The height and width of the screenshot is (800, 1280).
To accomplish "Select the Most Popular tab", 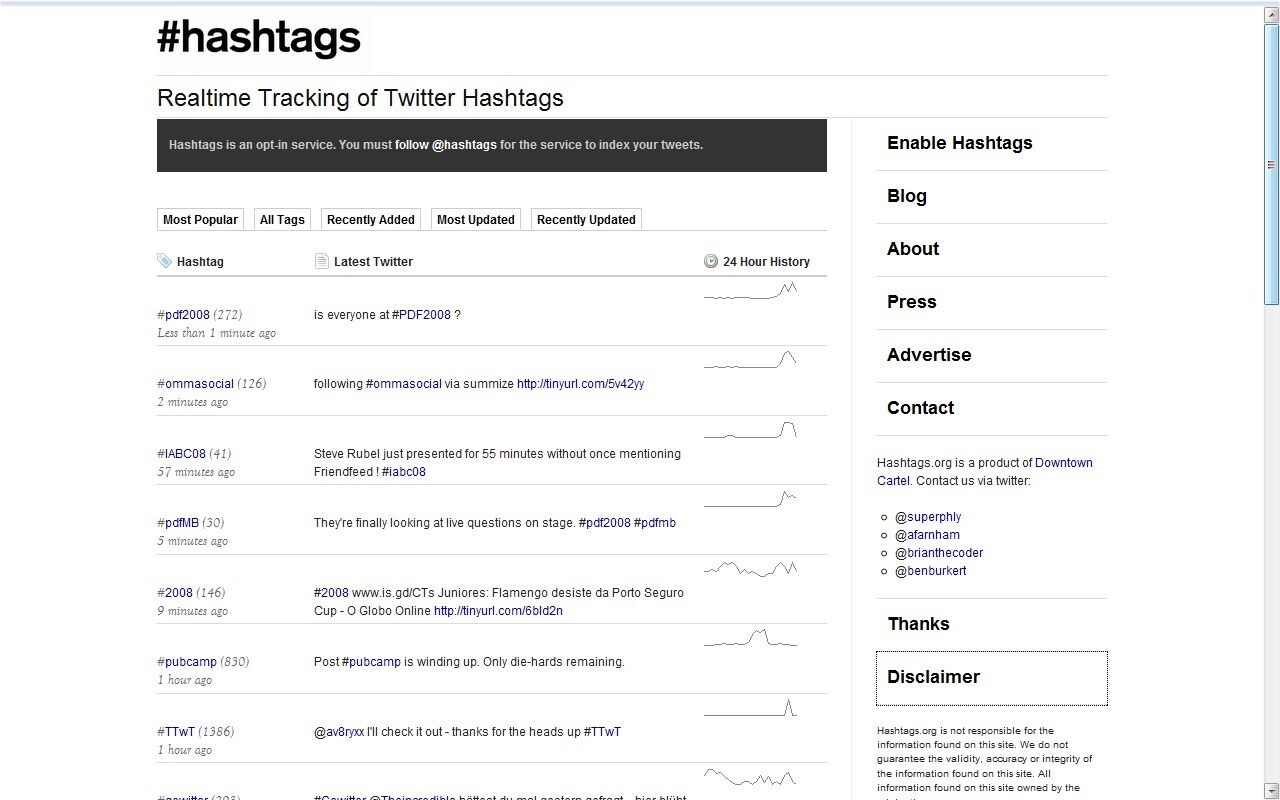I will coord(200,218).
